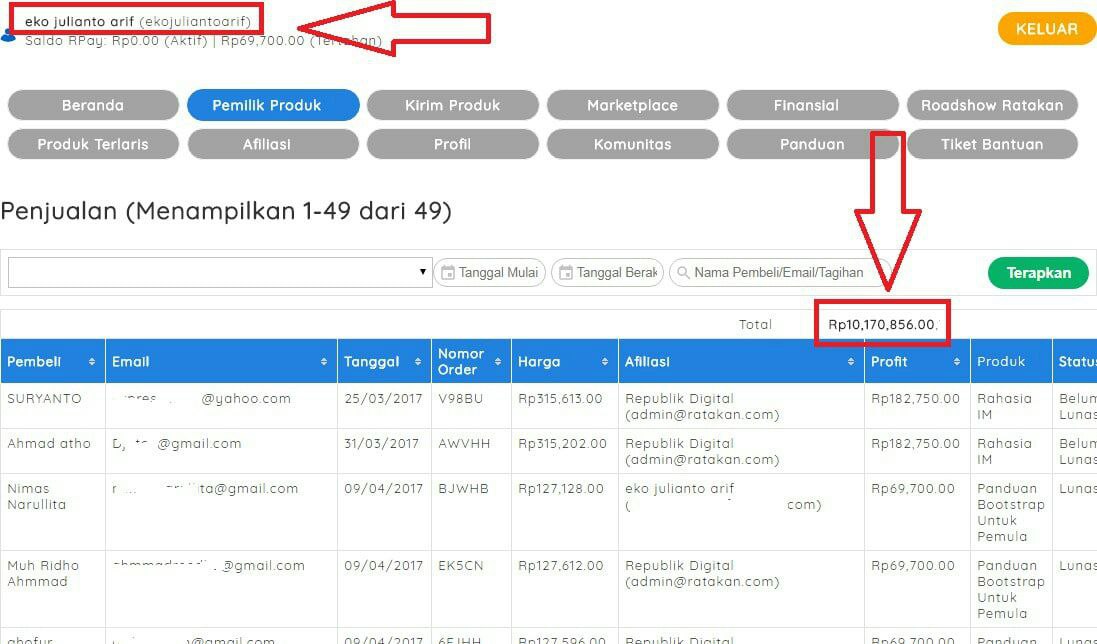The width and height of the screenshot is (1097, 644).
Task: Go to the Marketplace tab
Action: (632, 105)
